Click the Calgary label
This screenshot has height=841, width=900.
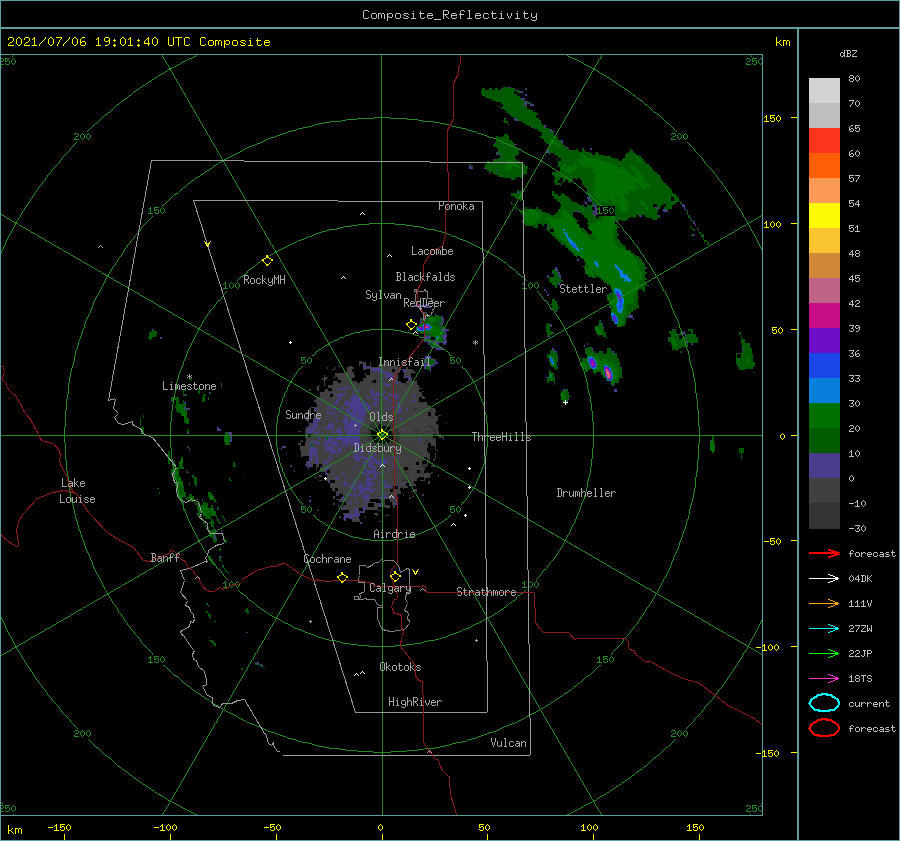[x=390, y=588]
